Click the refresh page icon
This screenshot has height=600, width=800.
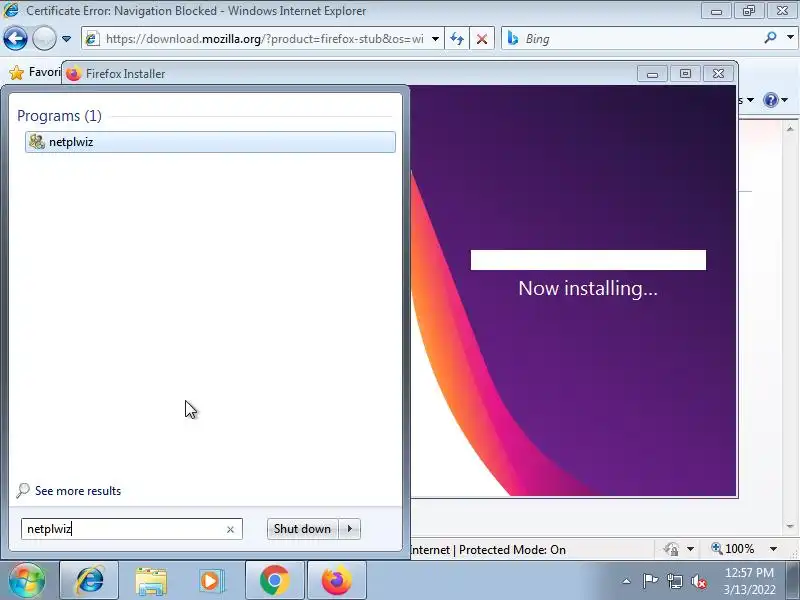pyautogui.click(x=457, y=39)
